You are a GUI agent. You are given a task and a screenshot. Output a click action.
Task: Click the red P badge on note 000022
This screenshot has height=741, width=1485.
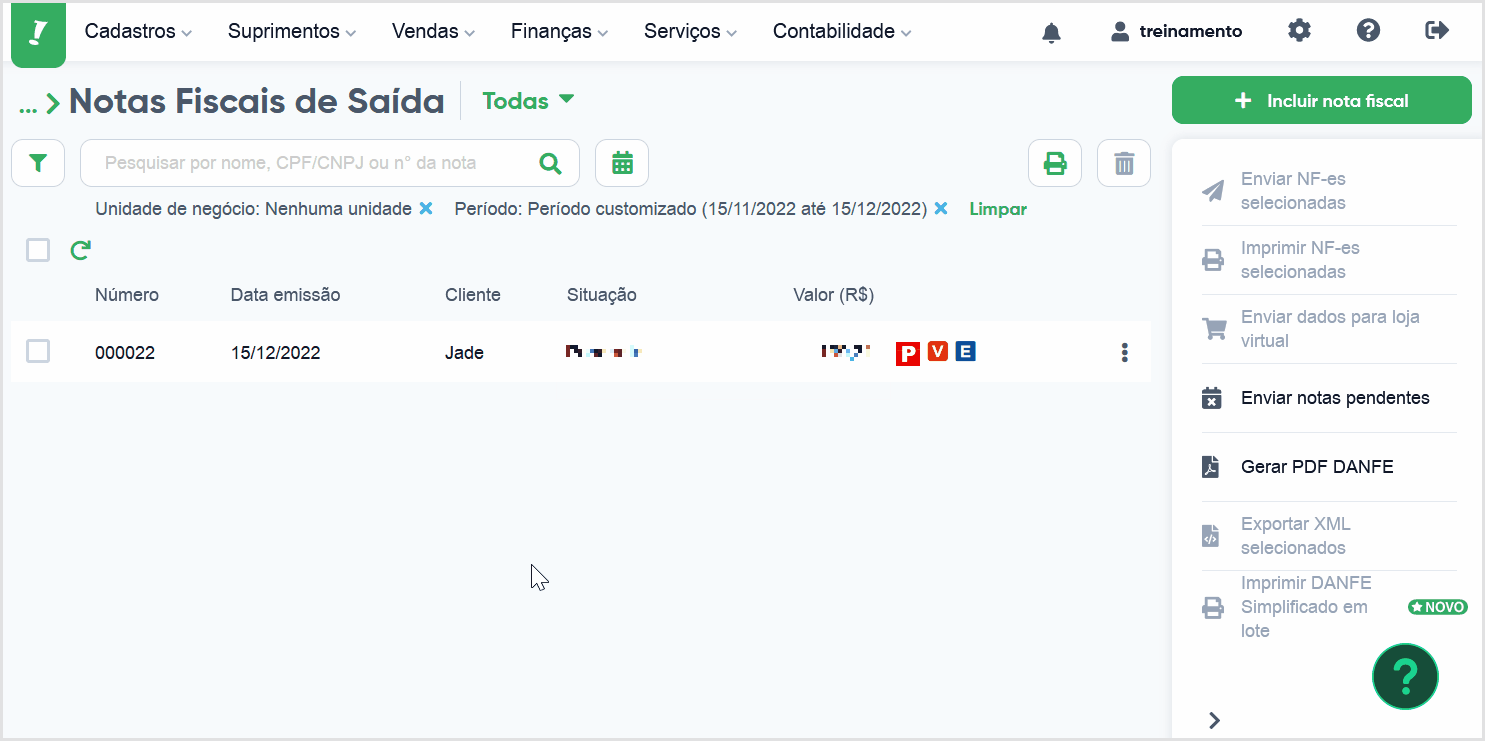coord(907,352)
